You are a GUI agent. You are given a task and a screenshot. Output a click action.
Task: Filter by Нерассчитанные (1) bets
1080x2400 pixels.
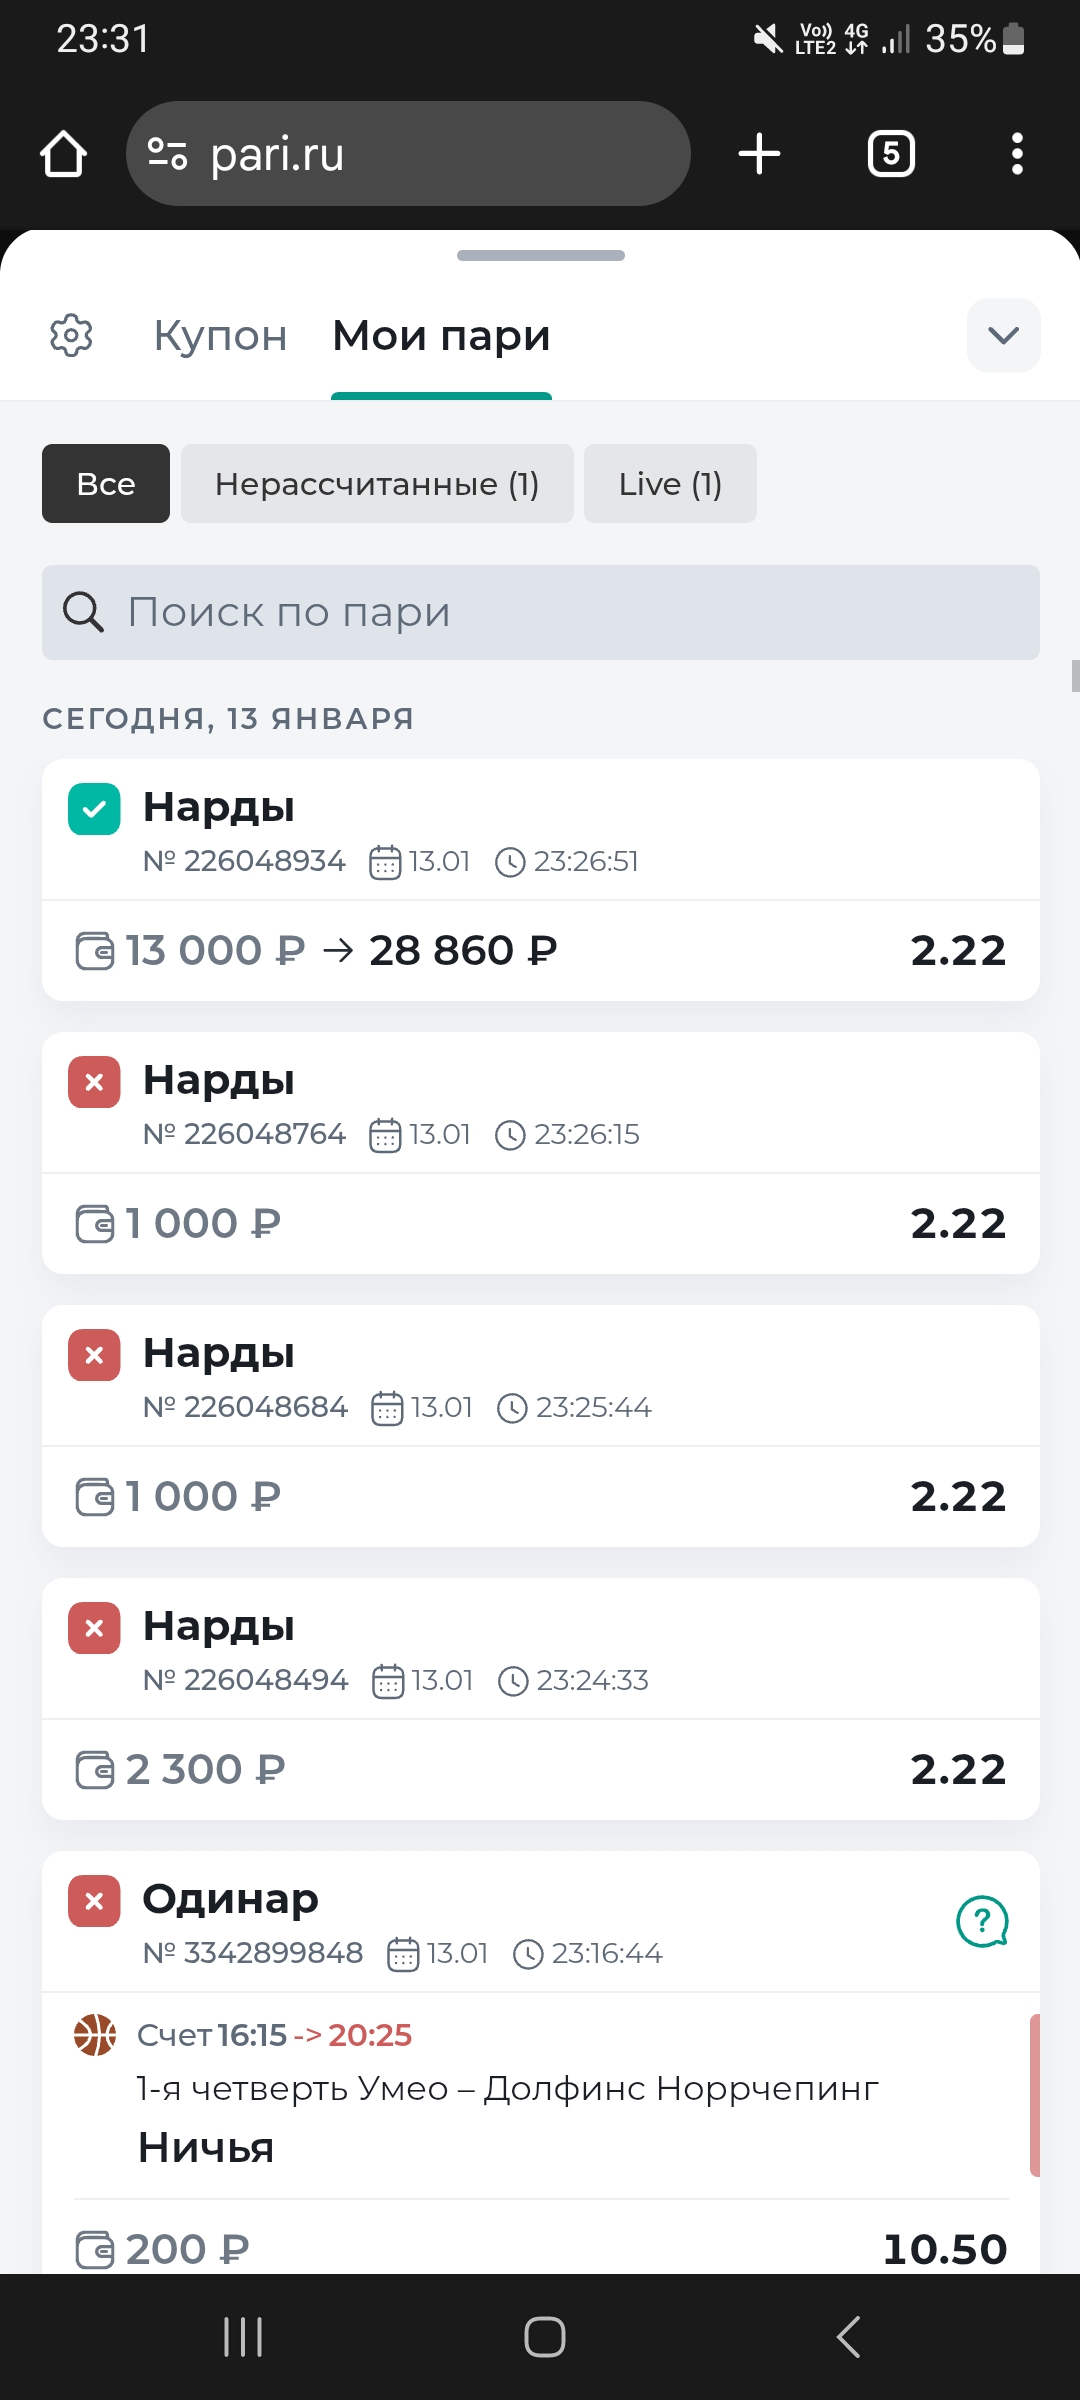click(377, 484)
